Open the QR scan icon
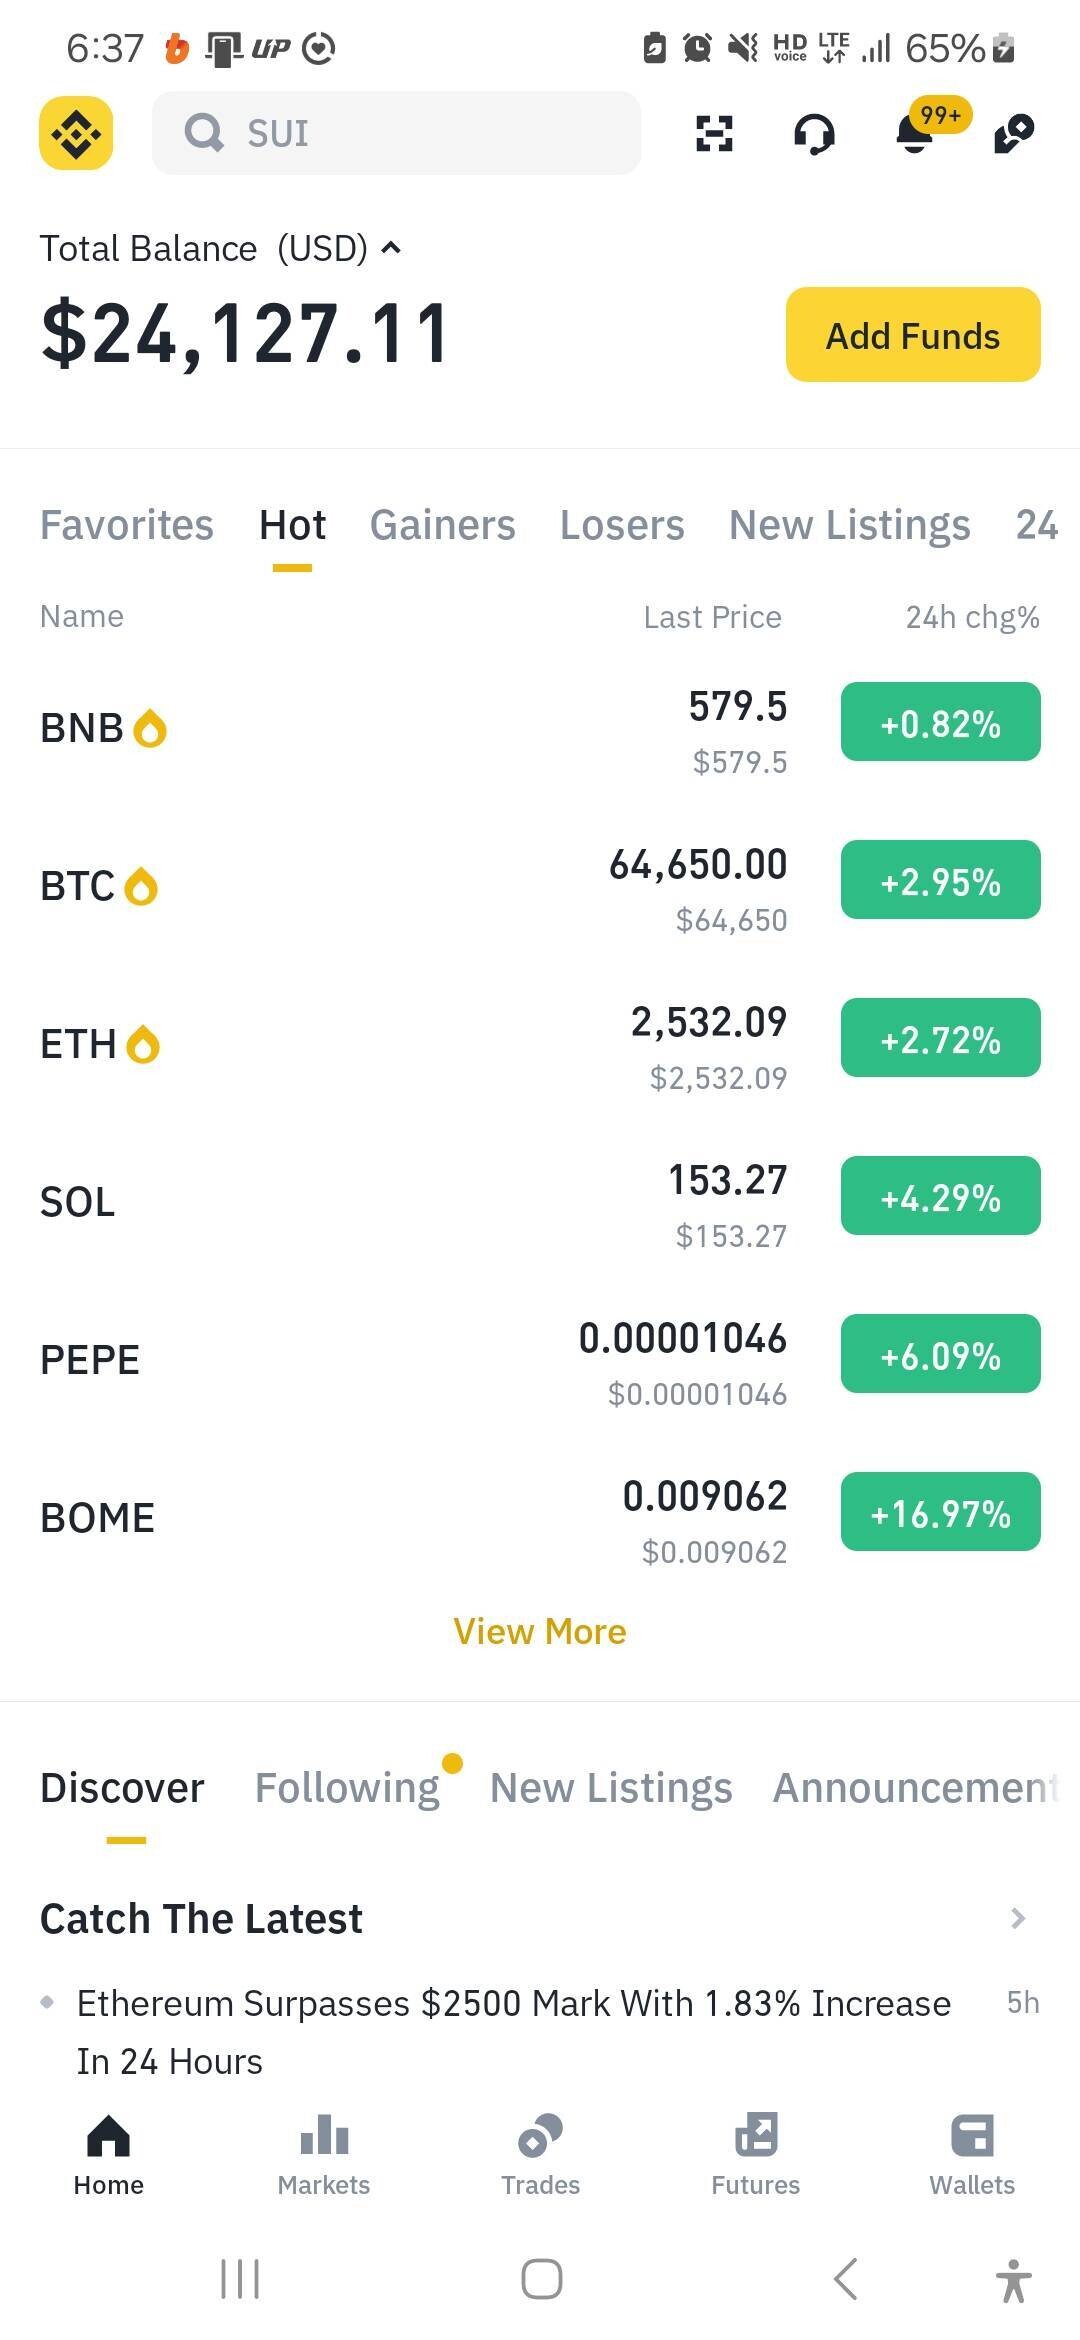This screenshot has width=1080, height=2340. point(714,133)
